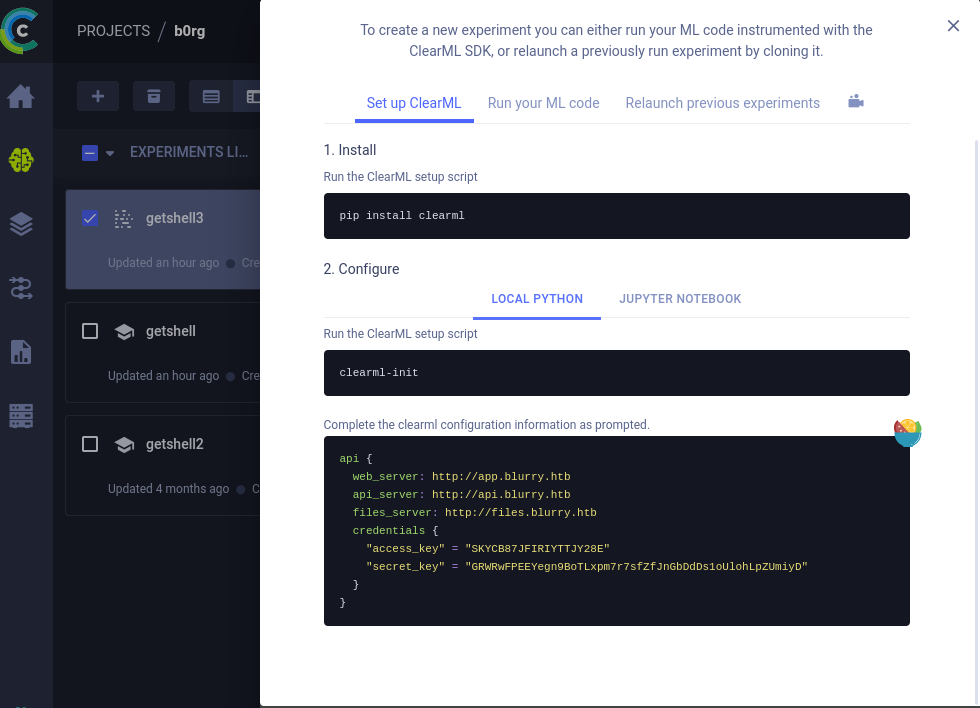Click the plus New Experiment button
Image resolution: width=980 pixels, height=708 pixels.
(x=98, y=96)
